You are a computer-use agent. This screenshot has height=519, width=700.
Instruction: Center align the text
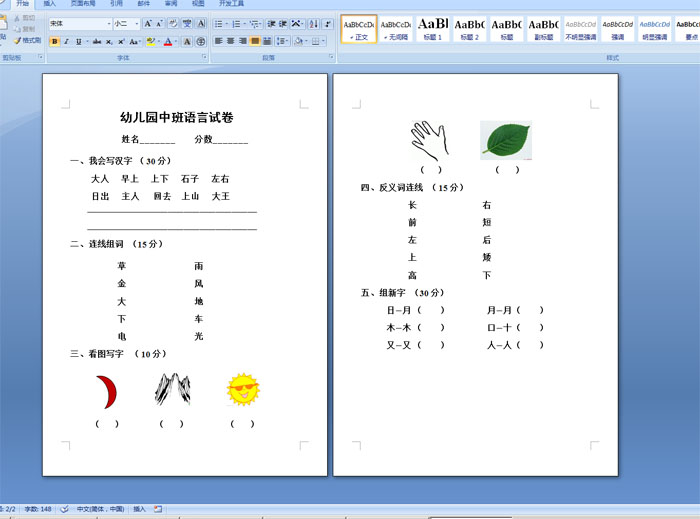click(x=230, y=41)
